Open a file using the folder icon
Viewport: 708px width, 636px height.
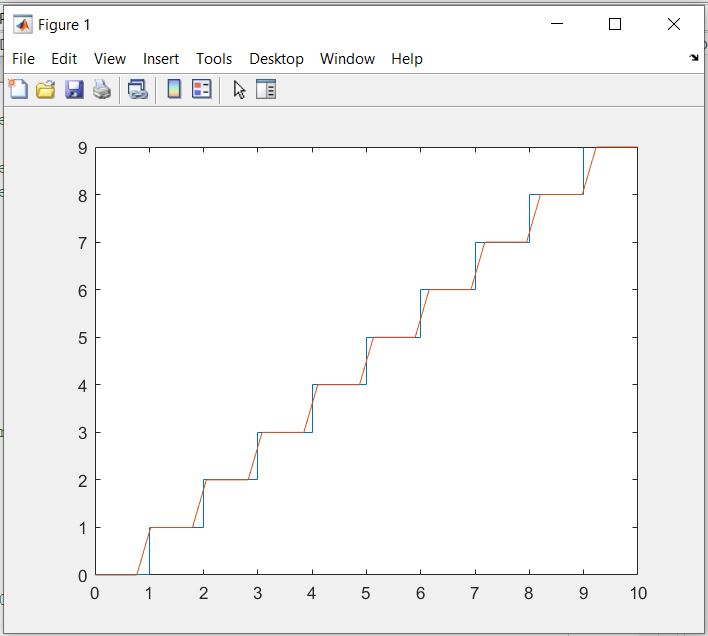(45, 90)
